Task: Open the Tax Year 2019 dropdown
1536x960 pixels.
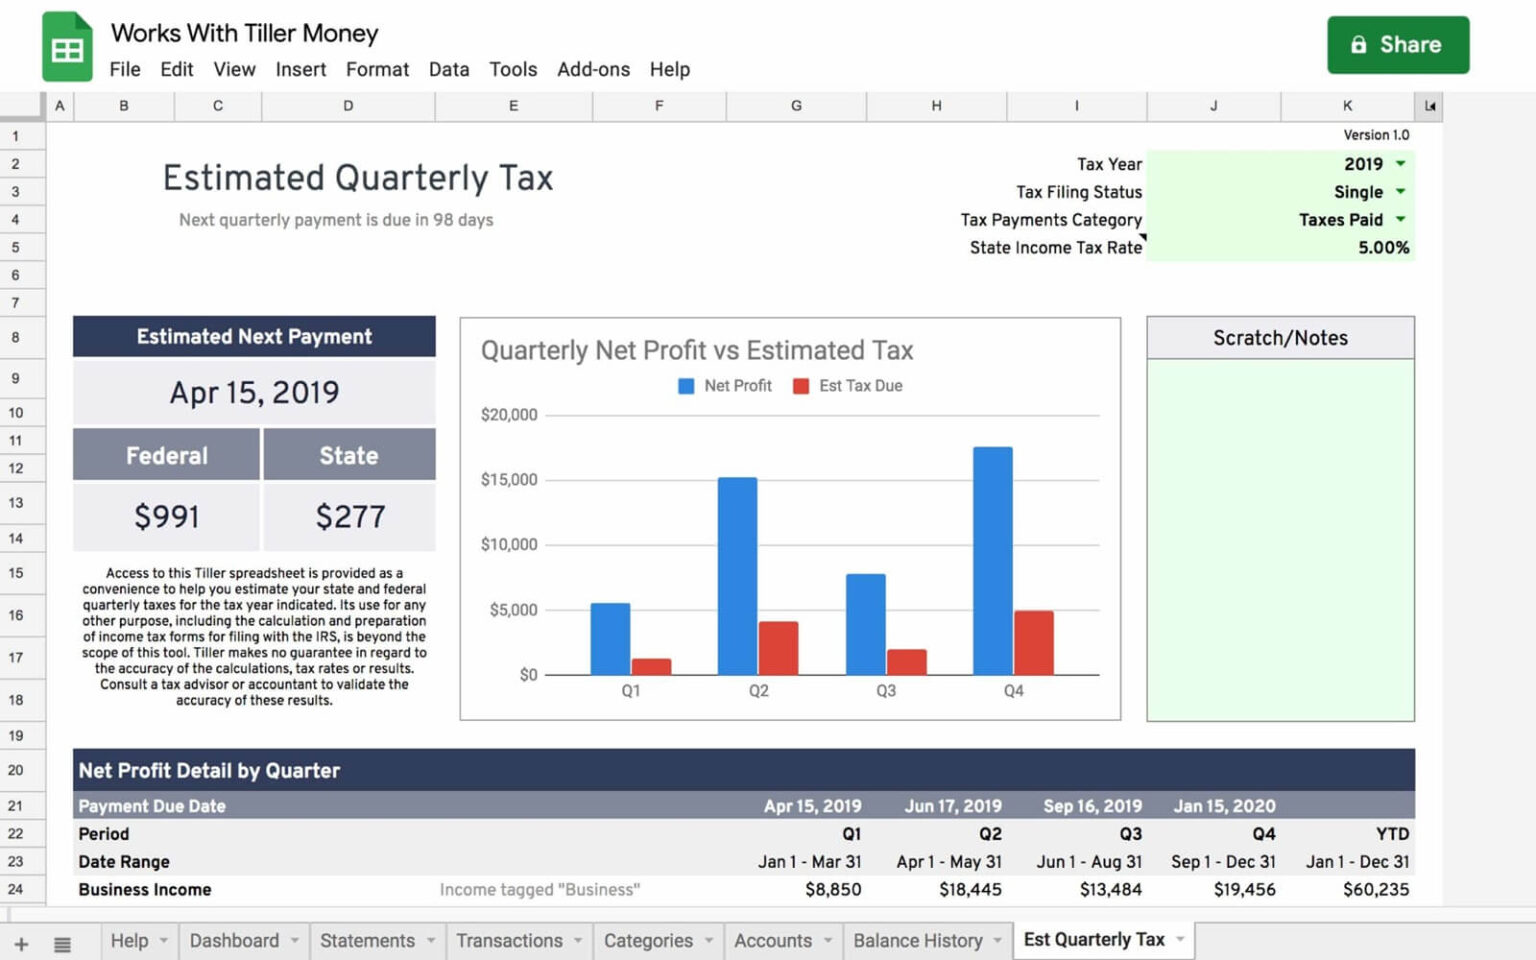Action: coord(1400,163)
